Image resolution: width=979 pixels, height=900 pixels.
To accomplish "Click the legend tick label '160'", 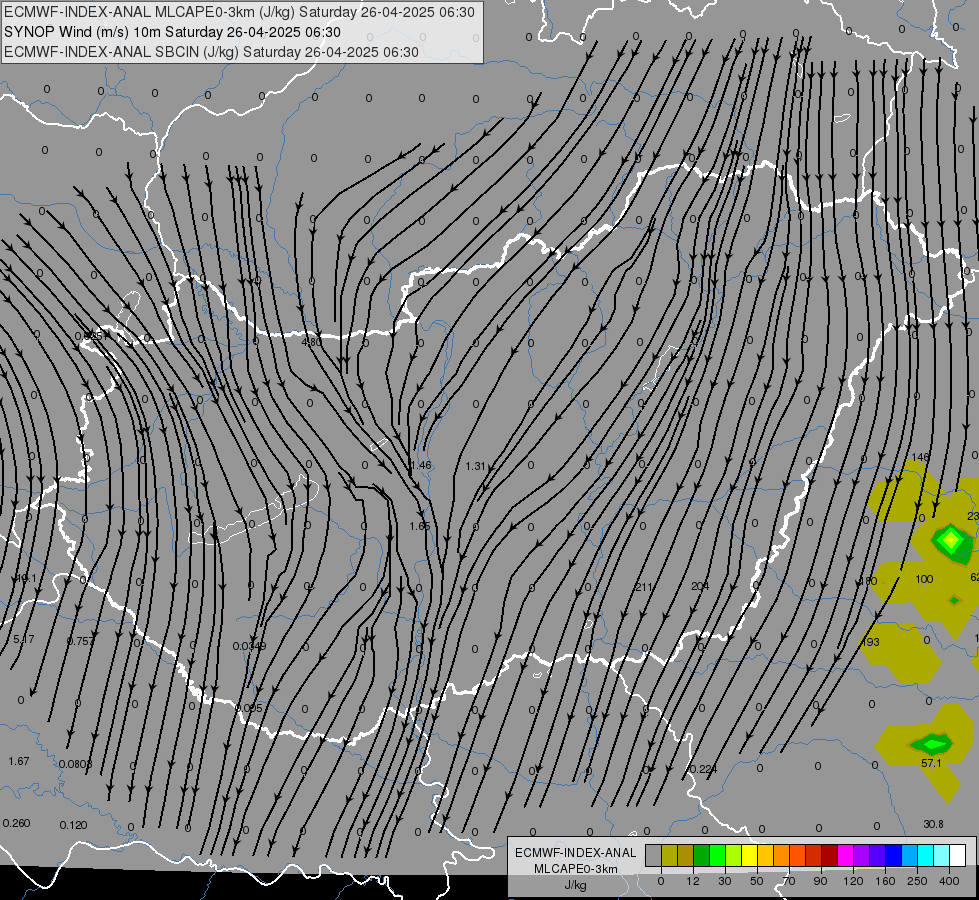I will (x=885, y=881).
